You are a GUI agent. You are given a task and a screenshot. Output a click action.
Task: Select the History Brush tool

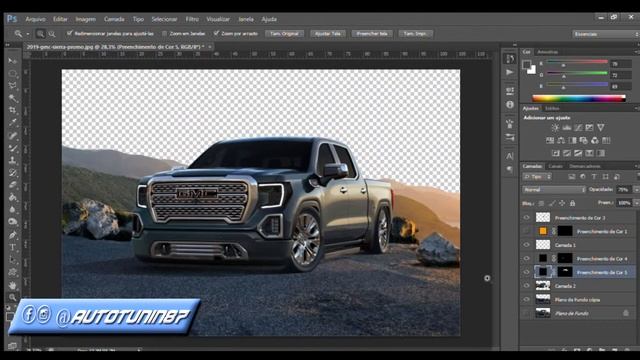pyautogui.click(x=13, y=172)
